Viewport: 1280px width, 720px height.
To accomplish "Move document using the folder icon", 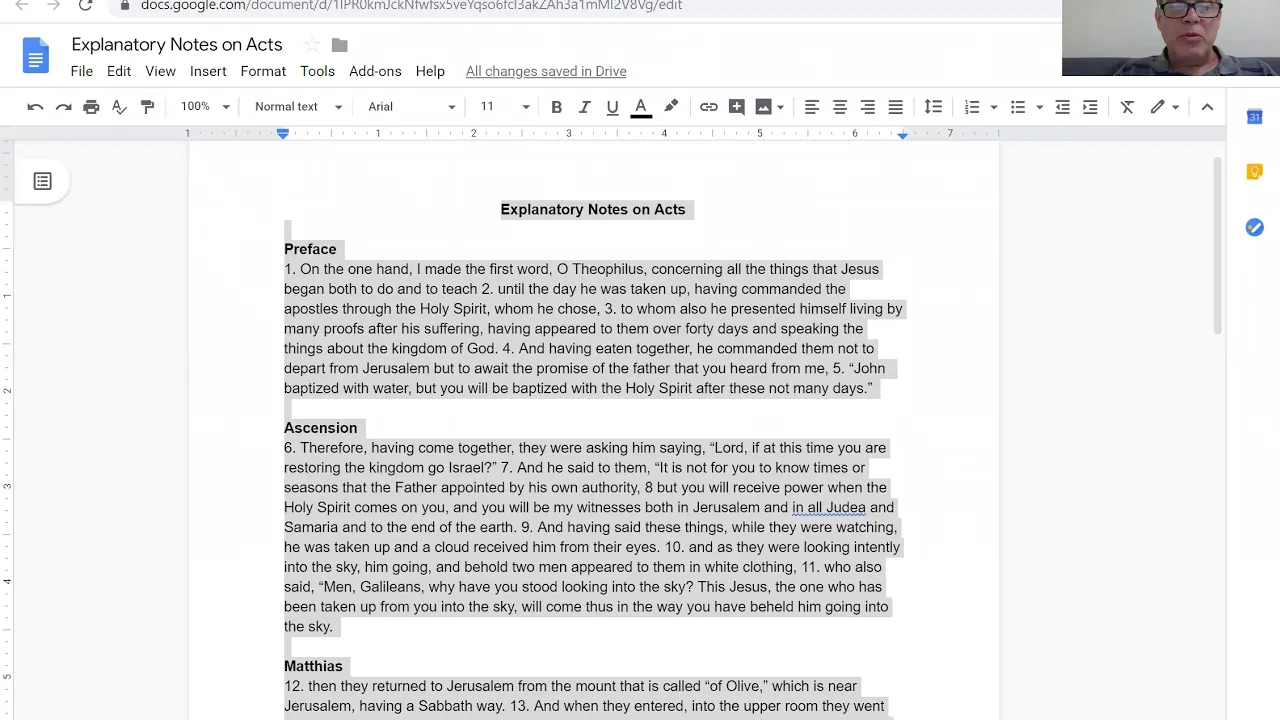I will pos(340,45).
